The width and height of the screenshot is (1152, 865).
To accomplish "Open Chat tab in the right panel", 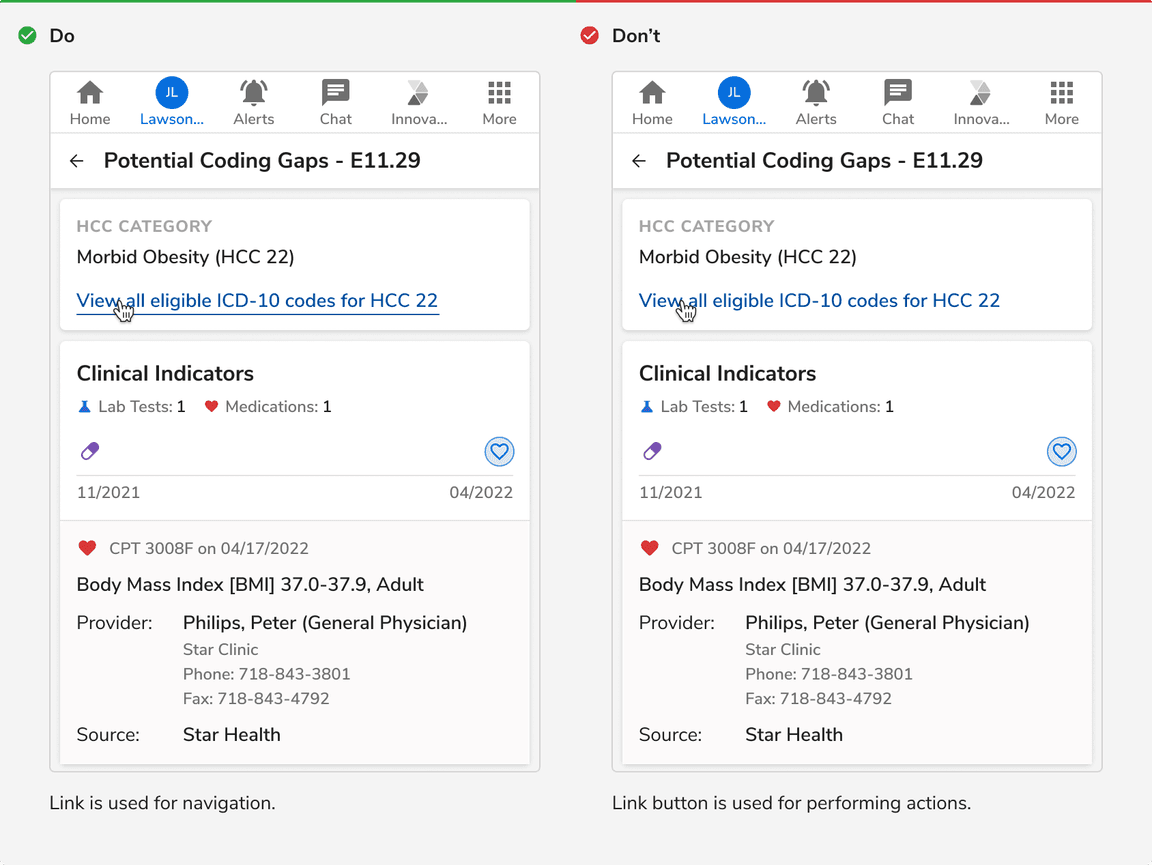I will coord(898,103).
